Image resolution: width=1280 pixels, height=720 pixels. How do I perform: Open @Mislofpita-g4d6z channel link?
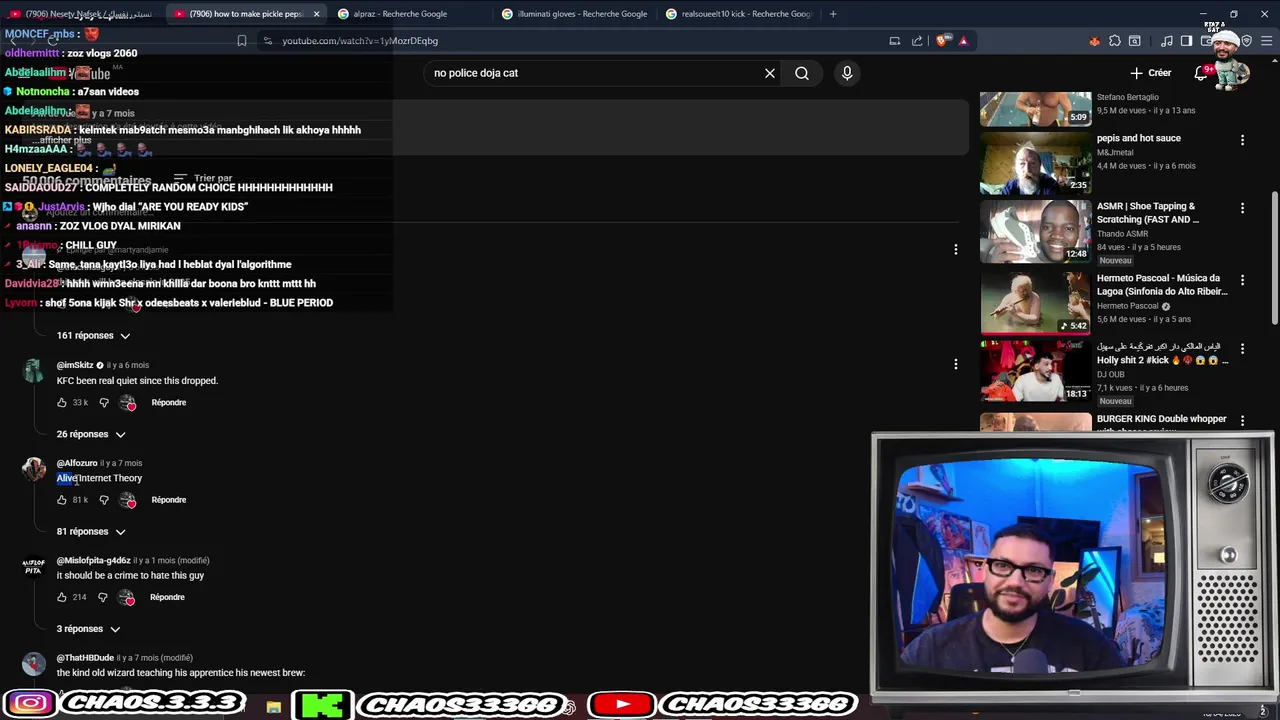[93, 560]
